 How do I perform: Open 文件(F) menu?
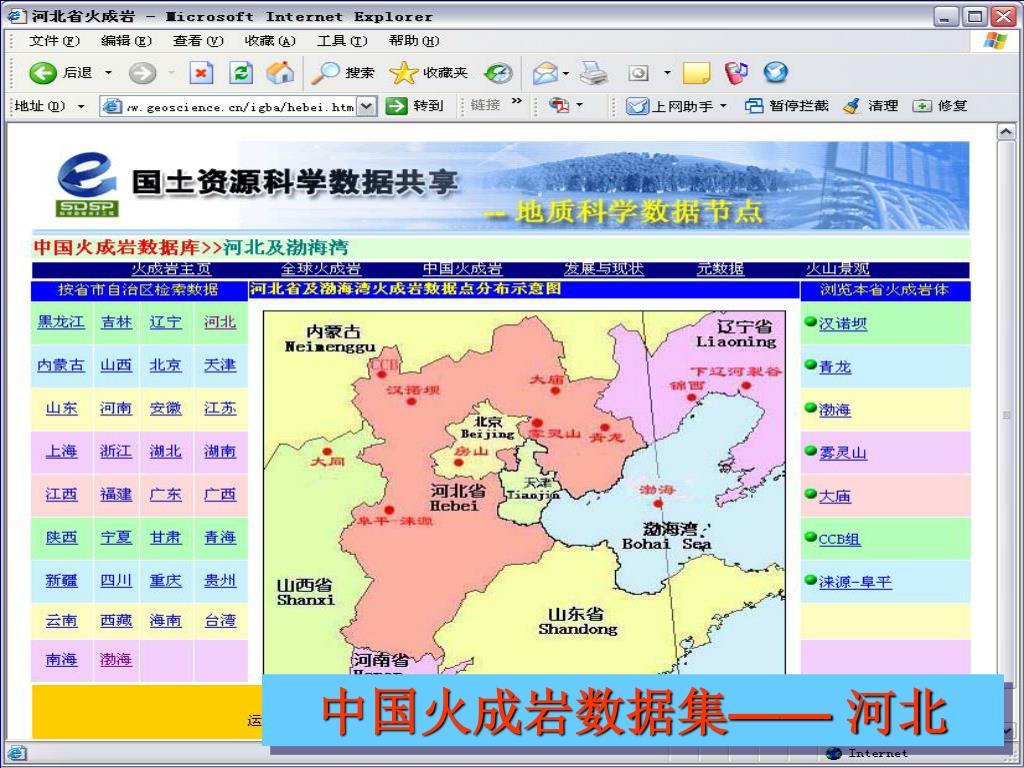tap(54, 40)
